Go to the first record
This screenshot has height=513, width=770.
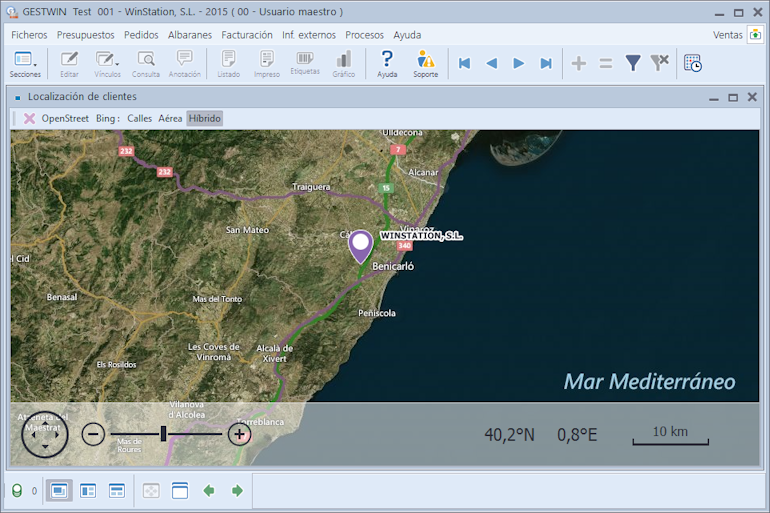(464, 63)
